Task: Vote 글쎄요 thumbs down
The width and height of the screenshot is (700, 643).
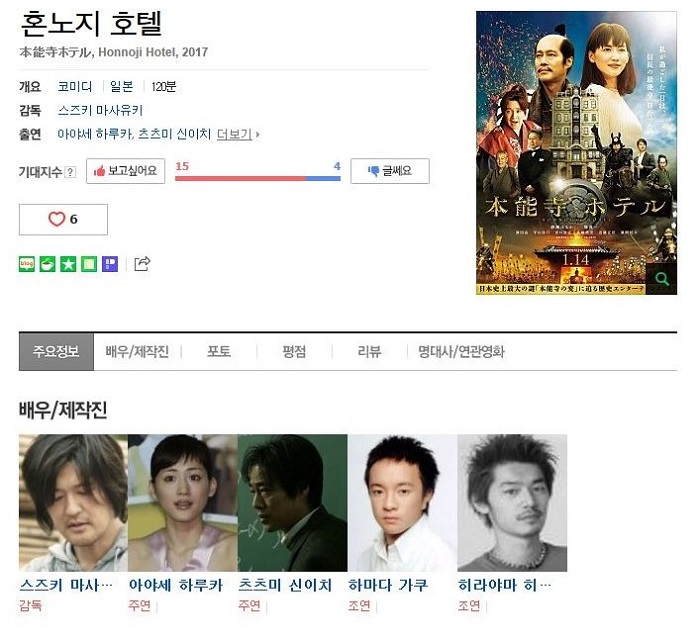Action: [390, 171]
